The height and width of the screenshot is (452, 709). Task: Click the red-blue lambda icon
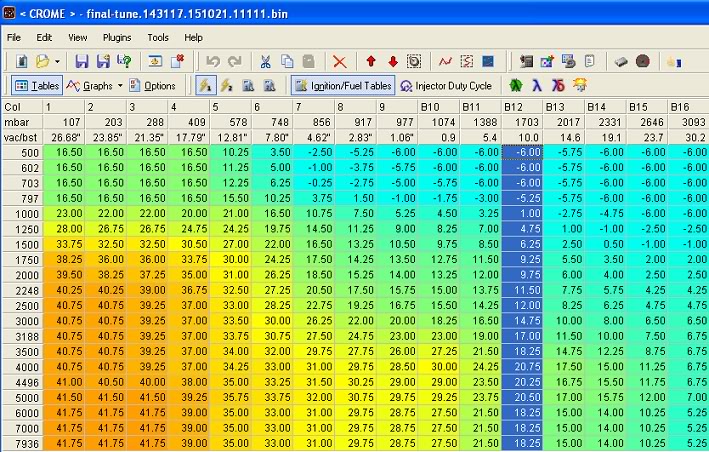558,85
